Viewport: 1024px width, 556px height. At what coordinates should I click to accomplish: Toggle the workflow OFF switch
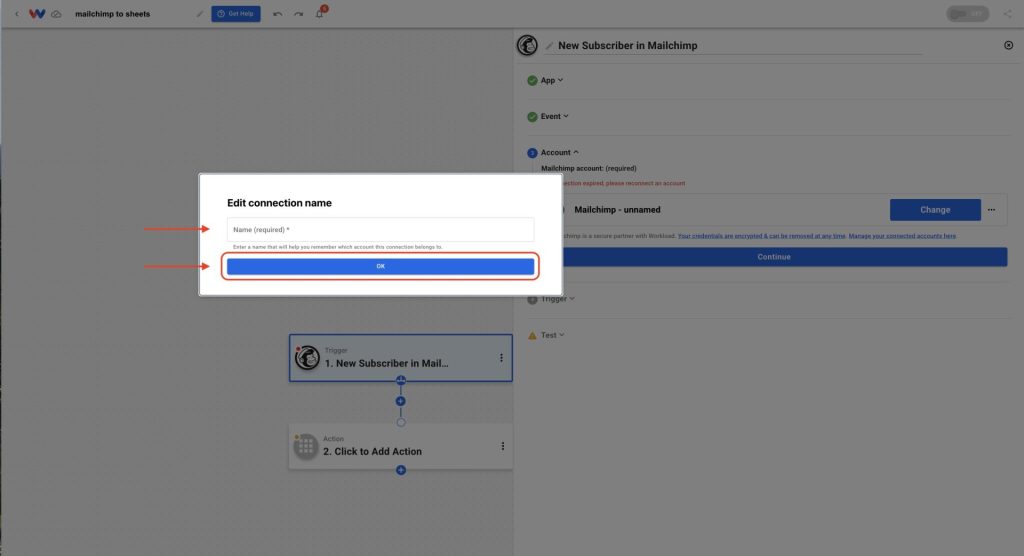pyautogui.click(x=968, y=14)
